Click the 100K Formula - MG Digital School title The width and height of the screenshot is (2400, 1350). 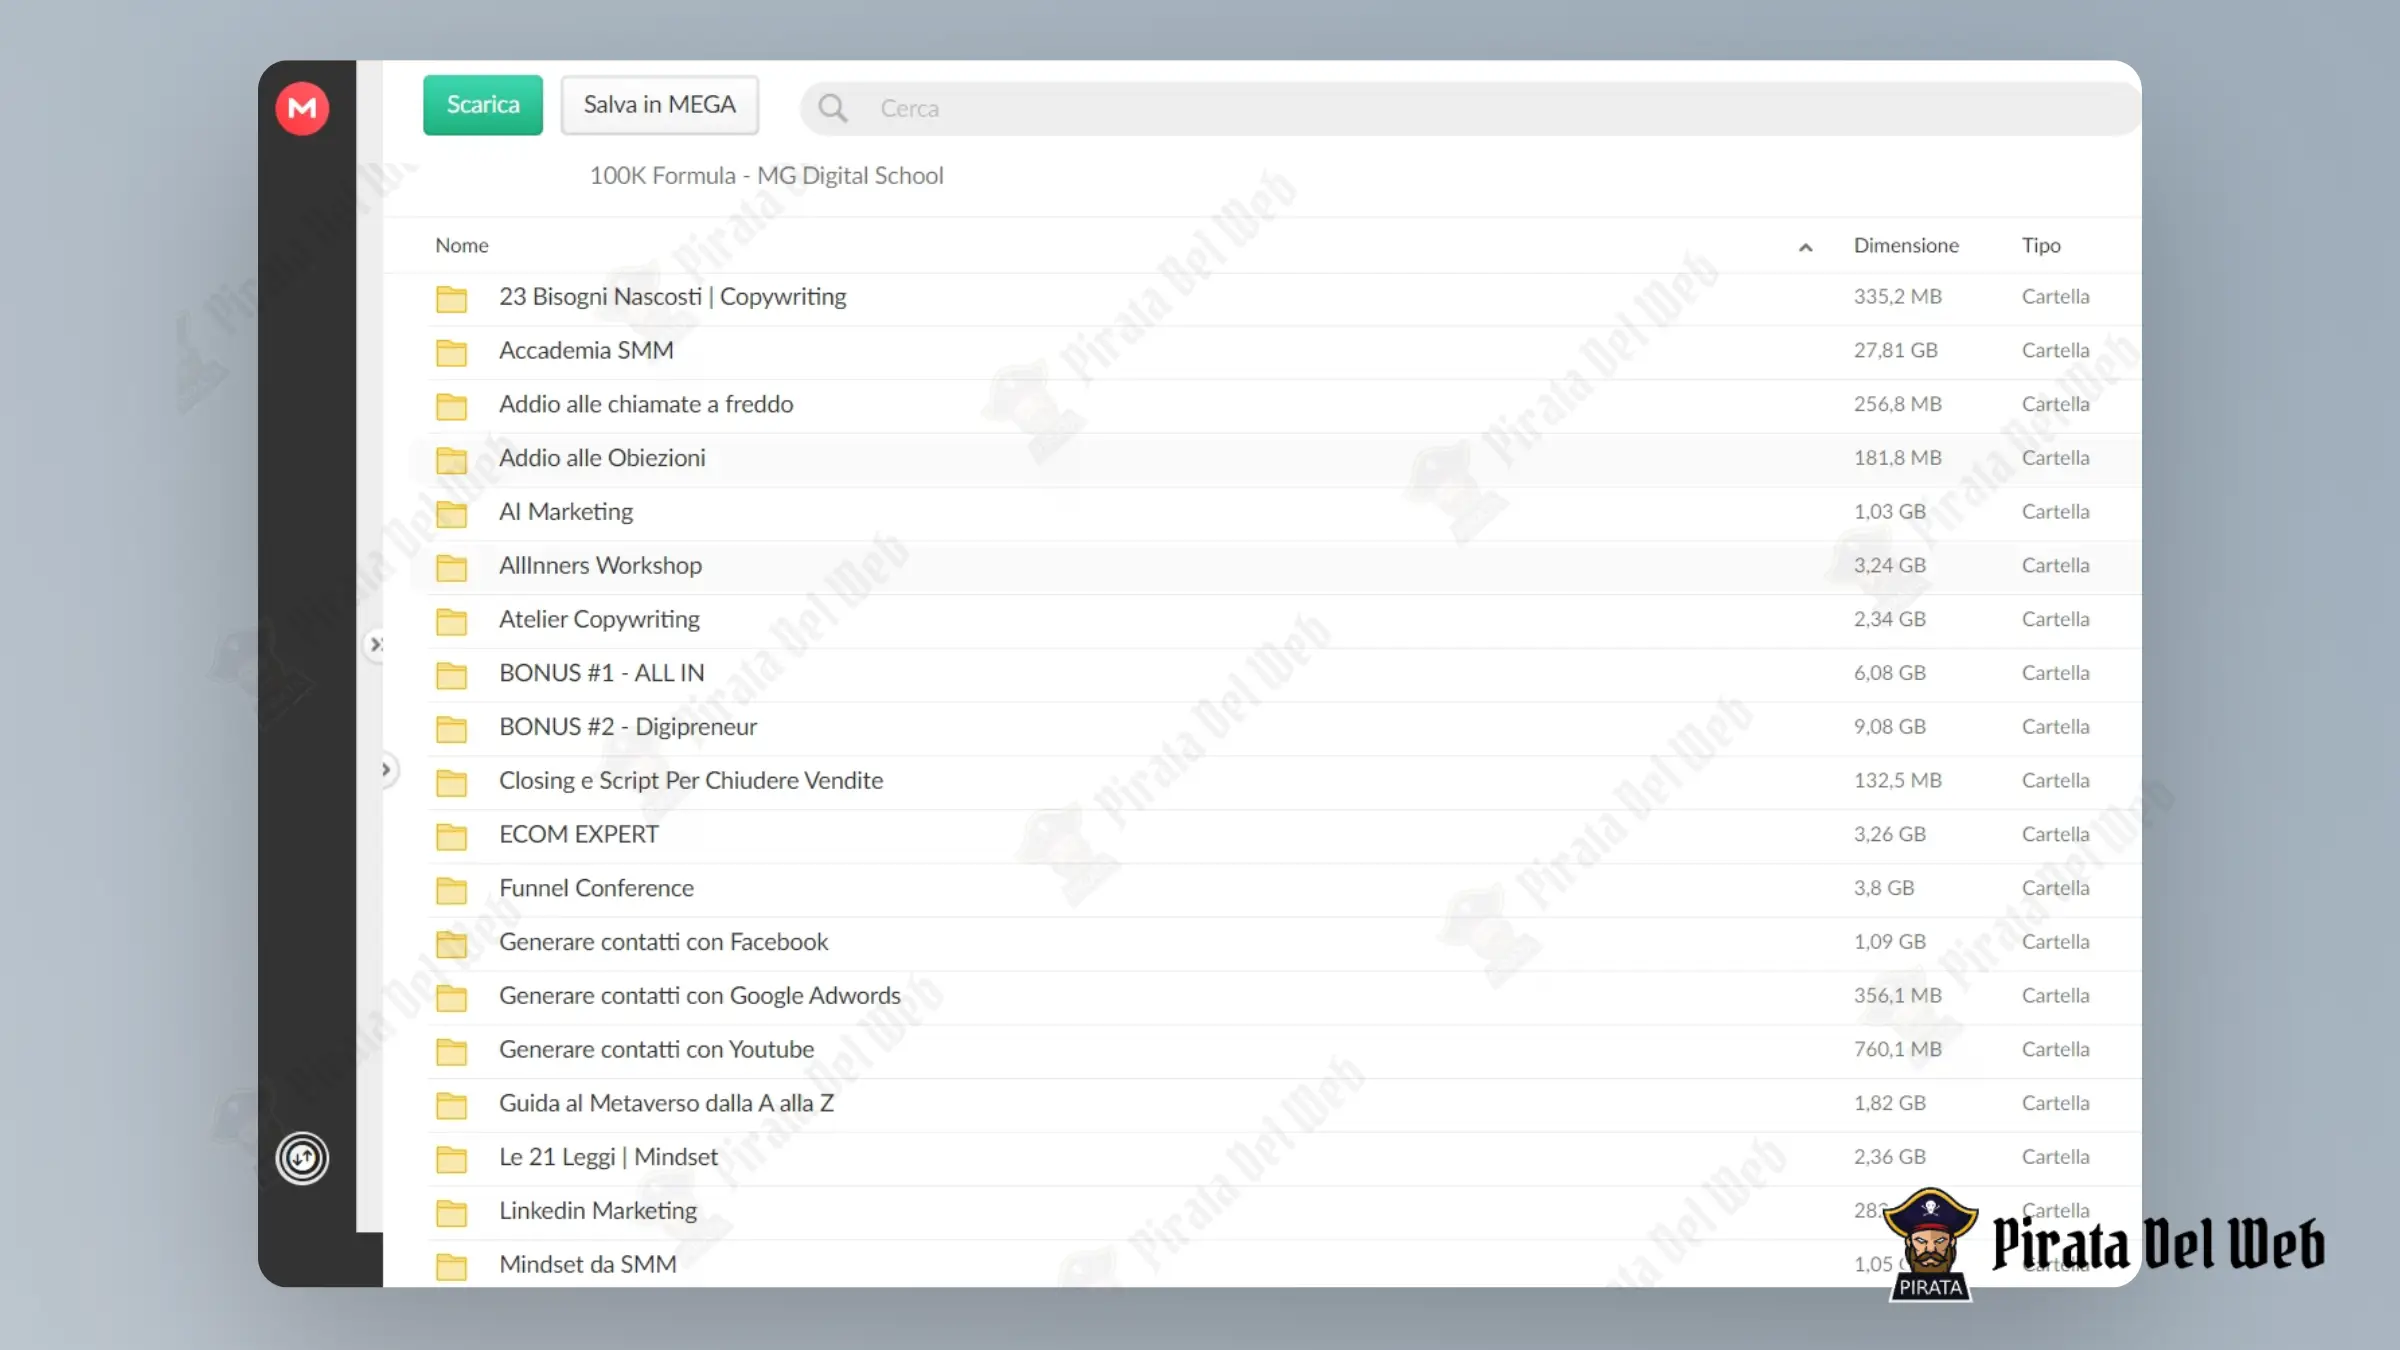pyautogui.click(x=766, y=176)
